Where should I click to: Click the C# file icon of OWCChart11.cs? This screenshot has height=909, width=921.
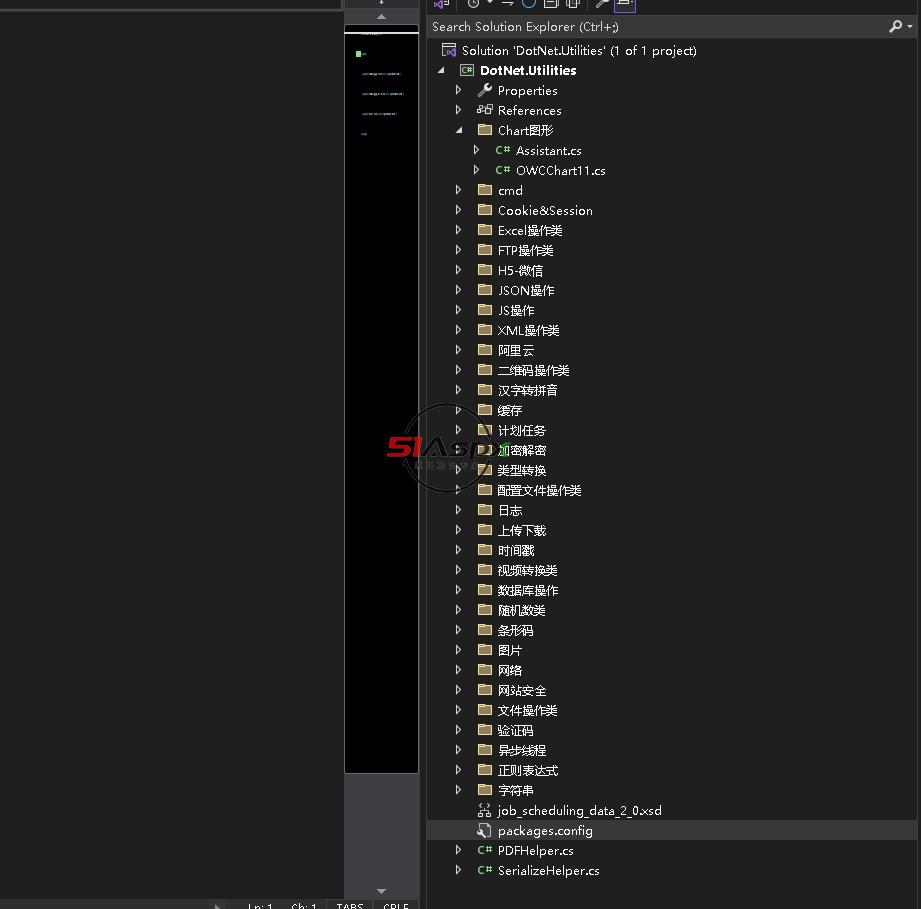(503, 170)
